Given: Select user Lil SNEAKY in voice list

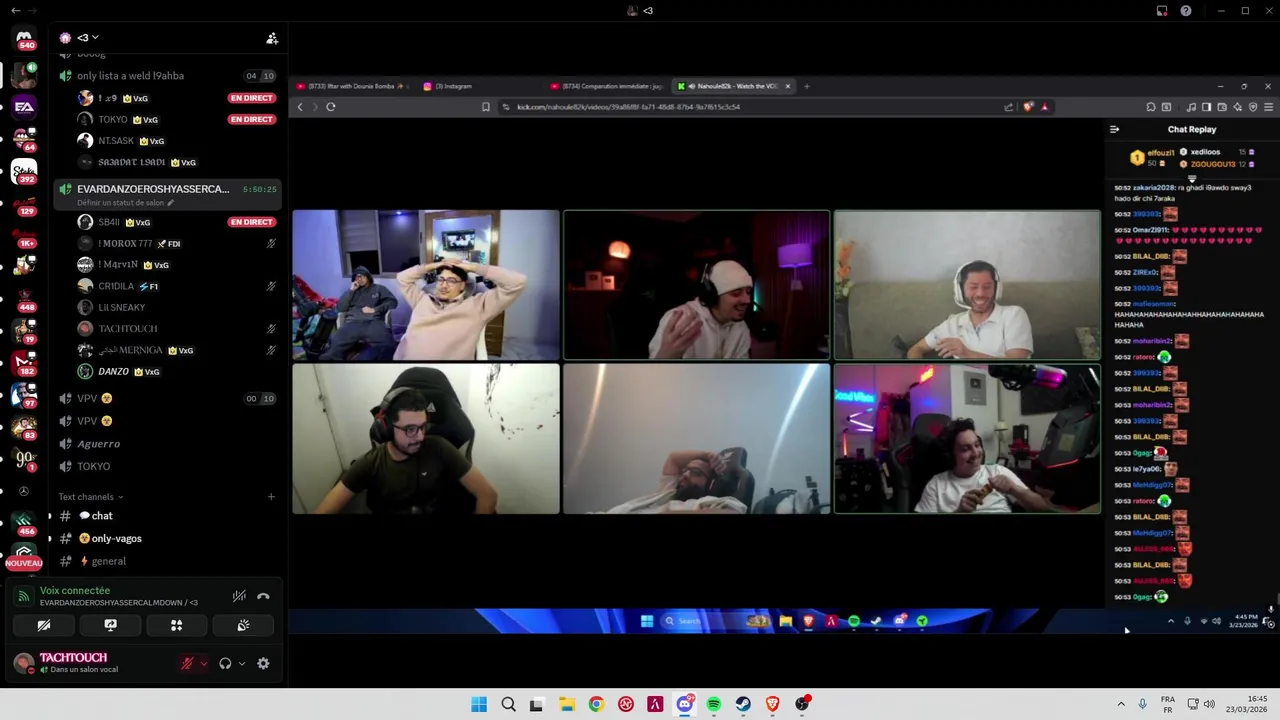Looking at the screenshot, I should point(176,307).
